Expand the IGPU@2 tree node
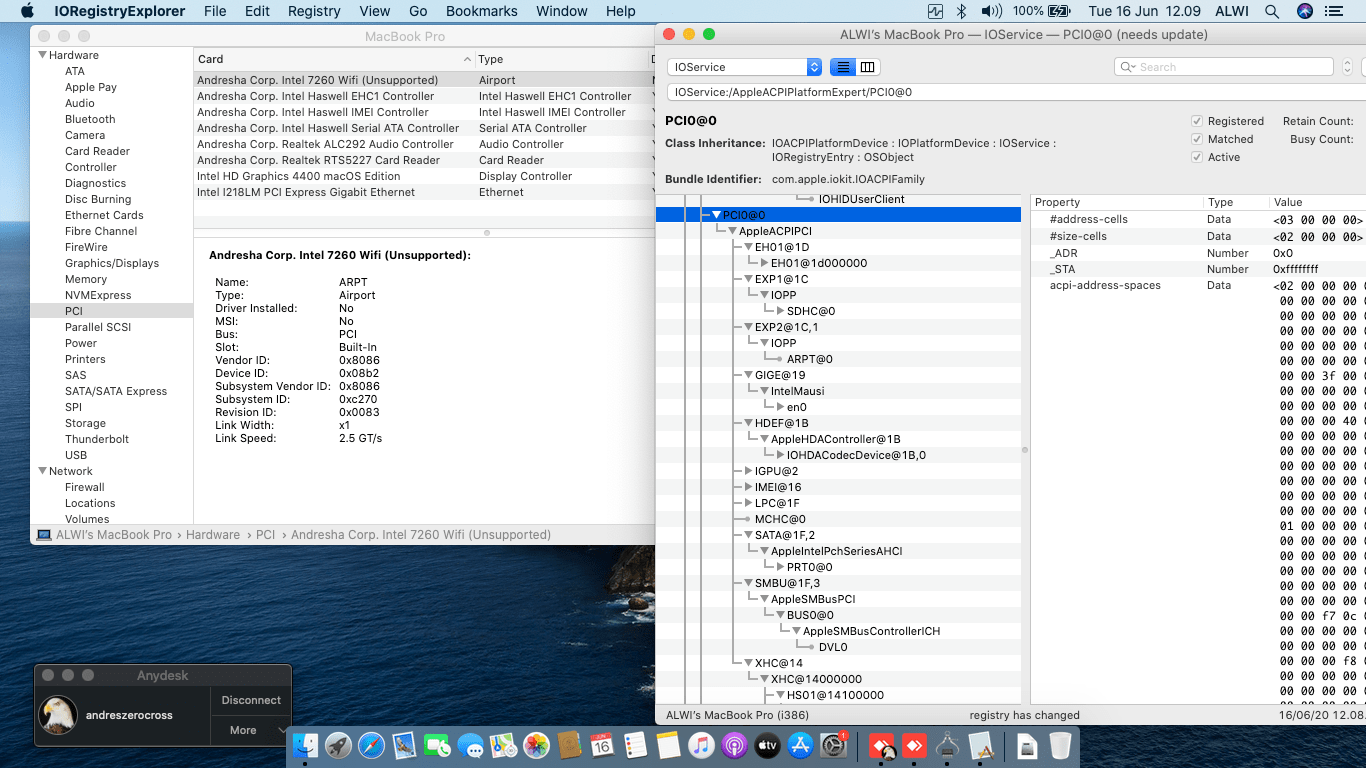This screenshot has height=768, width=1366. [x=748, y=471]
